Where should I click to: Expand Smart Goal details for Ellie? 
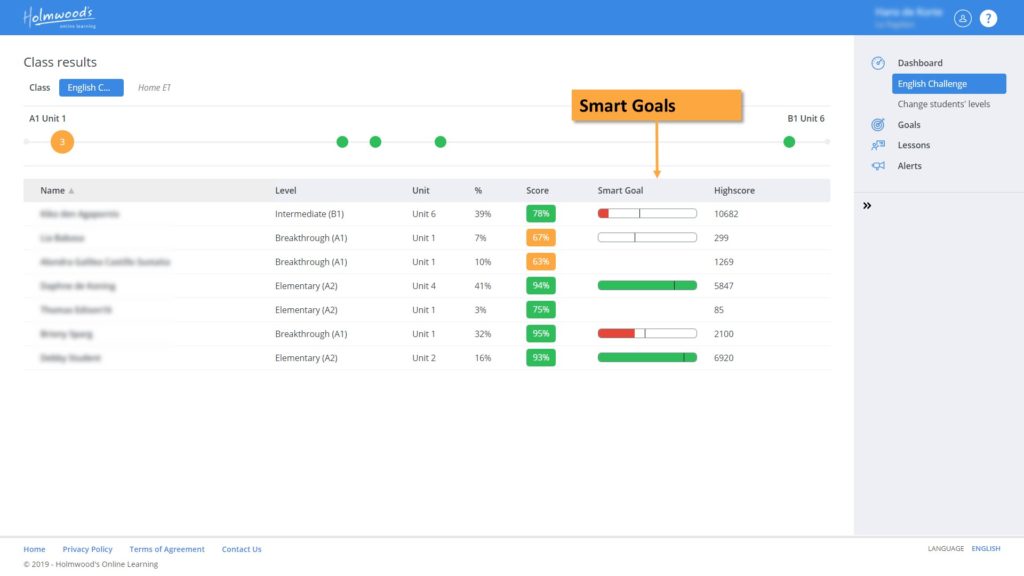pos(646,213)
